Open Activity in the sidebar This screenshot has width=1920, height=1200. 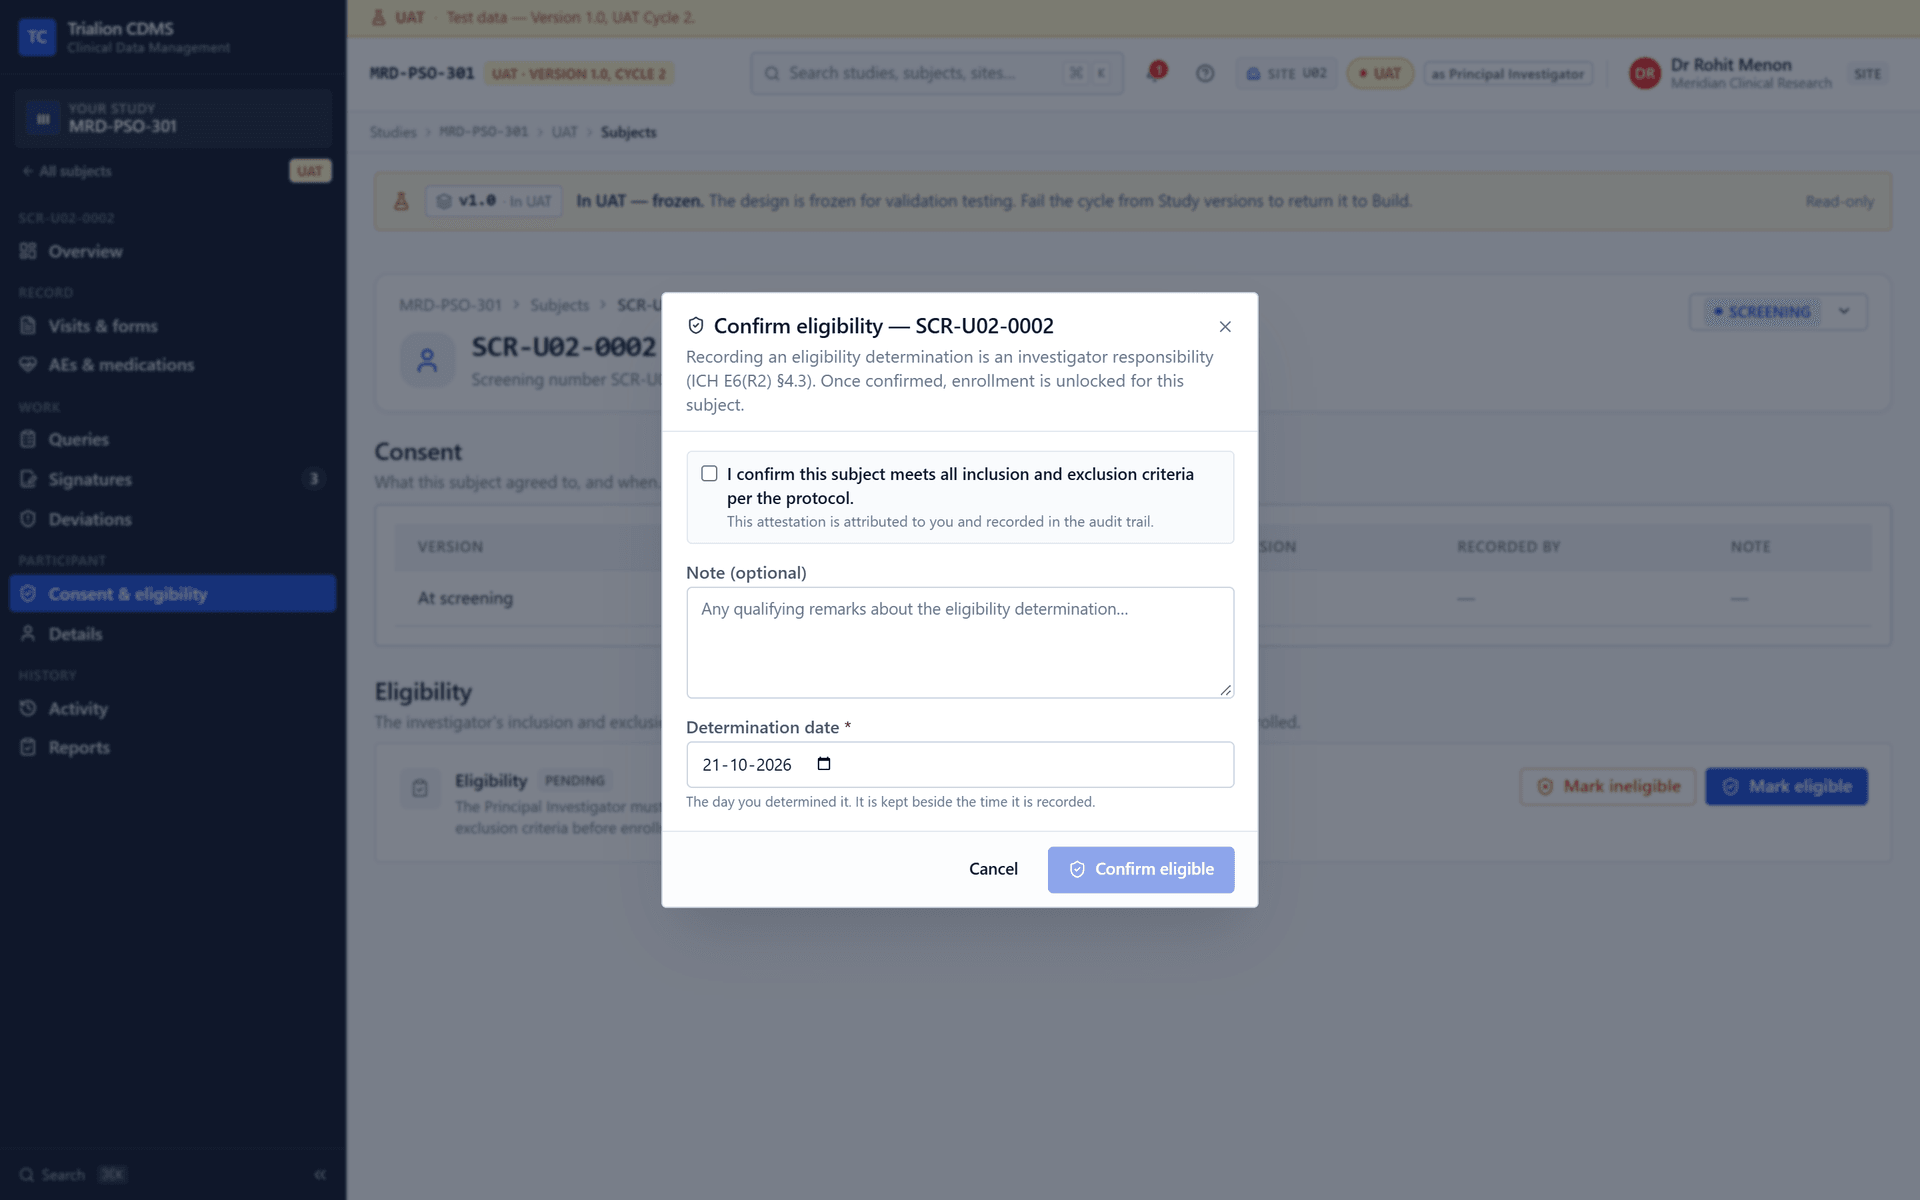tap(172, 708)
